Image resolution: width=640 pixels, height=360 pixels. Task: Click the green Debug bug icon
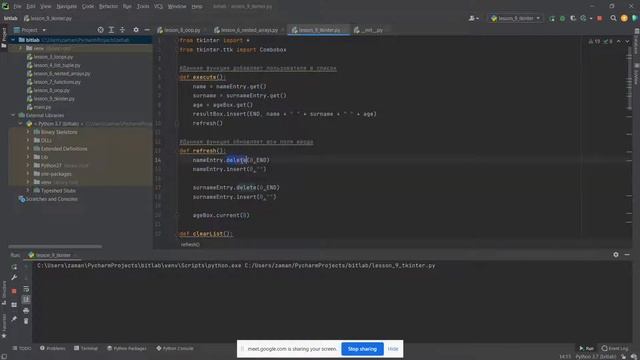pos(562,18)
